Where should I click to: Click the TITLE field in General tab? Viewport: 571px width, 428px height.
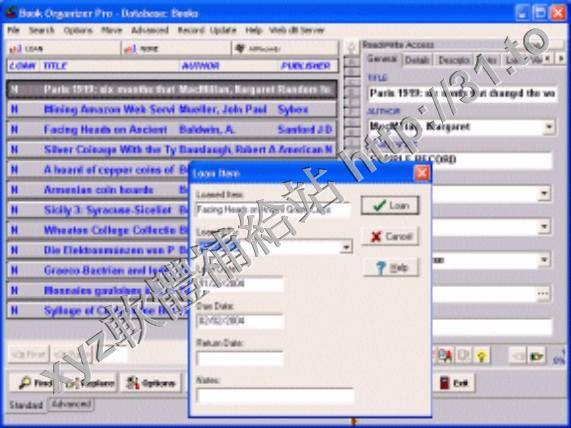tap(462, 94)
